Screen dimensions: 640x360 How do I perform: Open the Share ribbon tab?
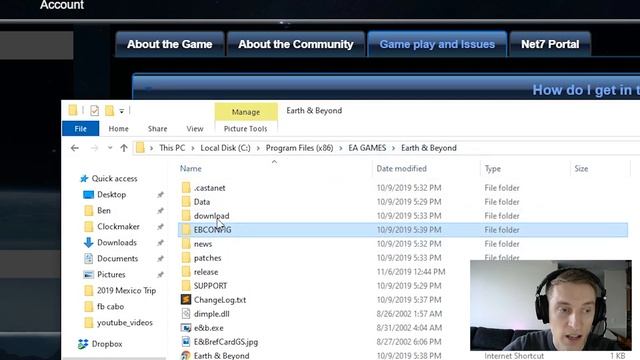158,129
